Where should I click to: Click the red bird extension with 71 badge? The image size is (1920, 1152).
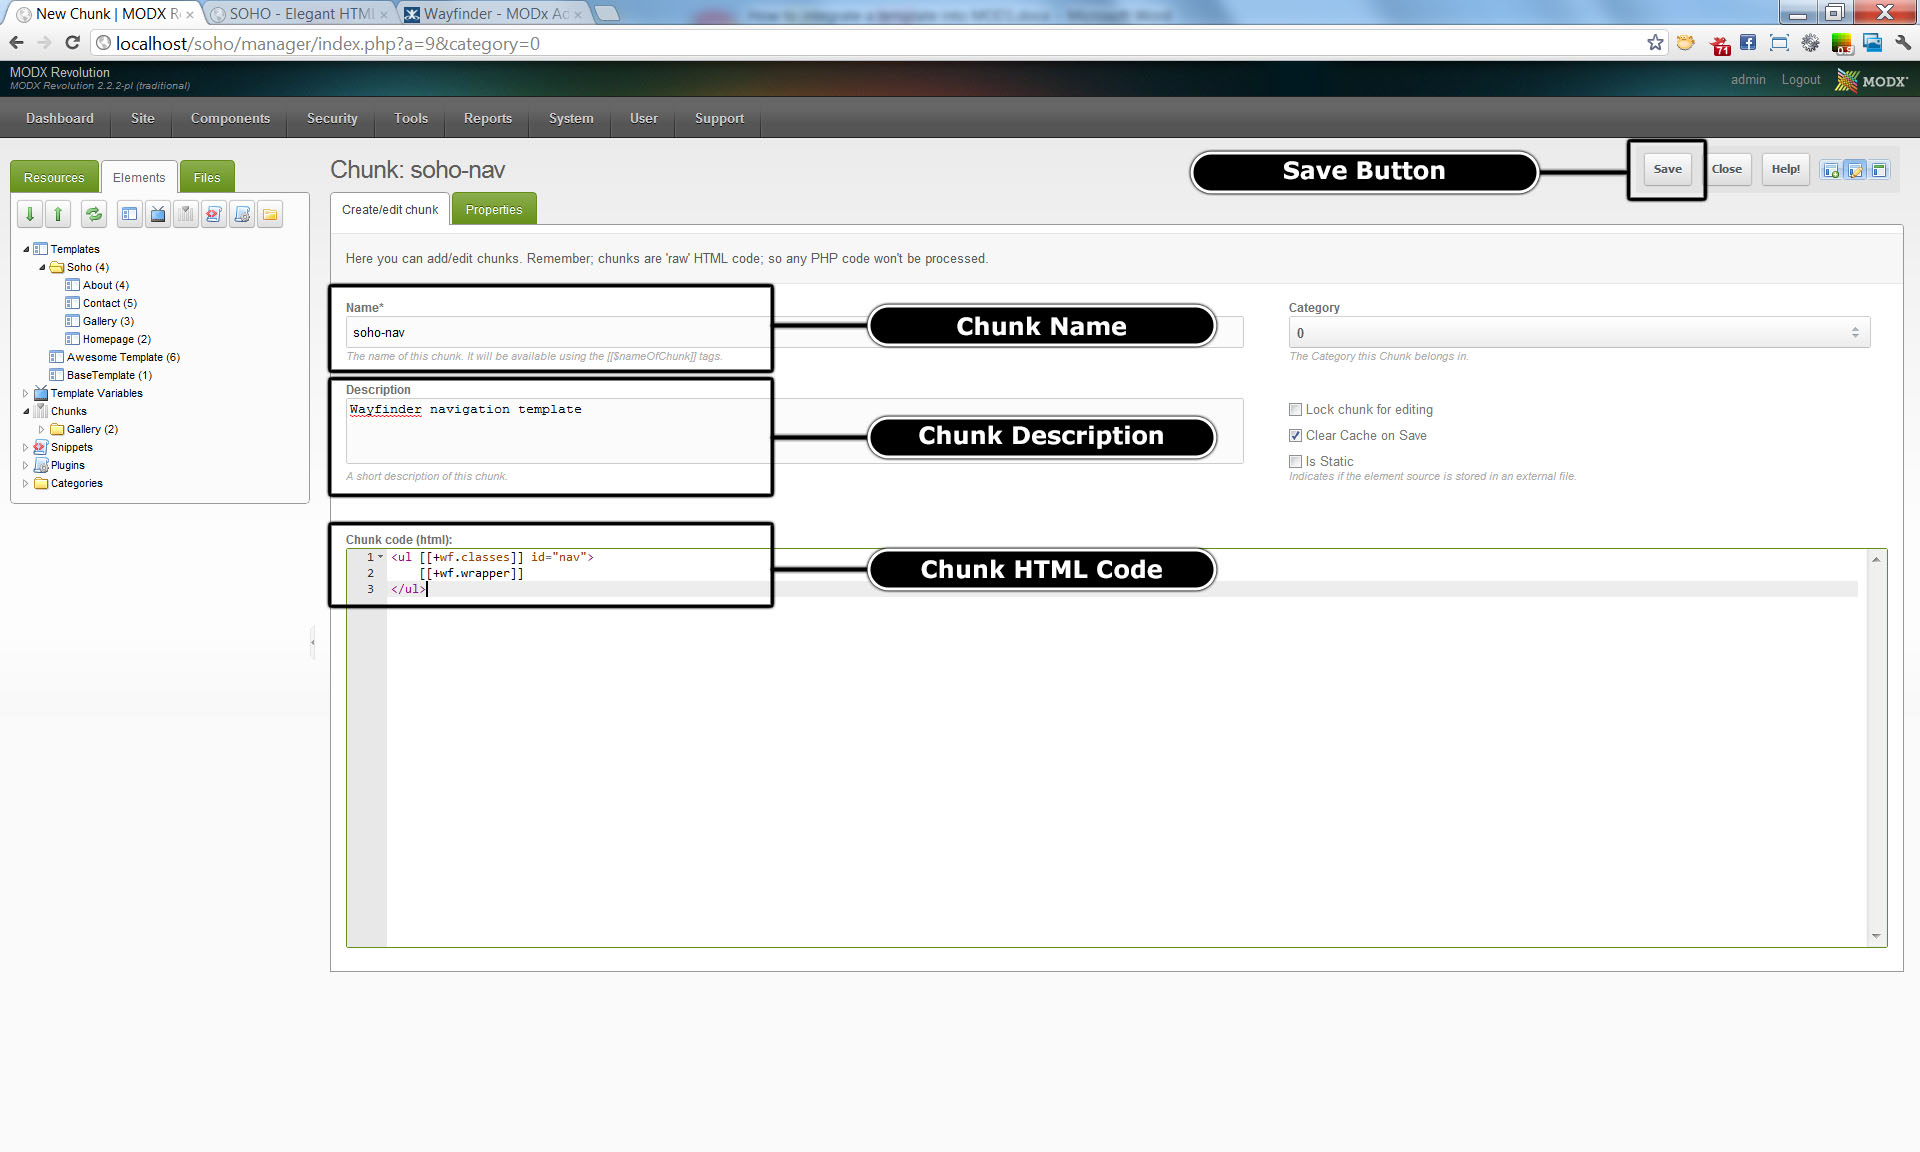(1720, 45)
